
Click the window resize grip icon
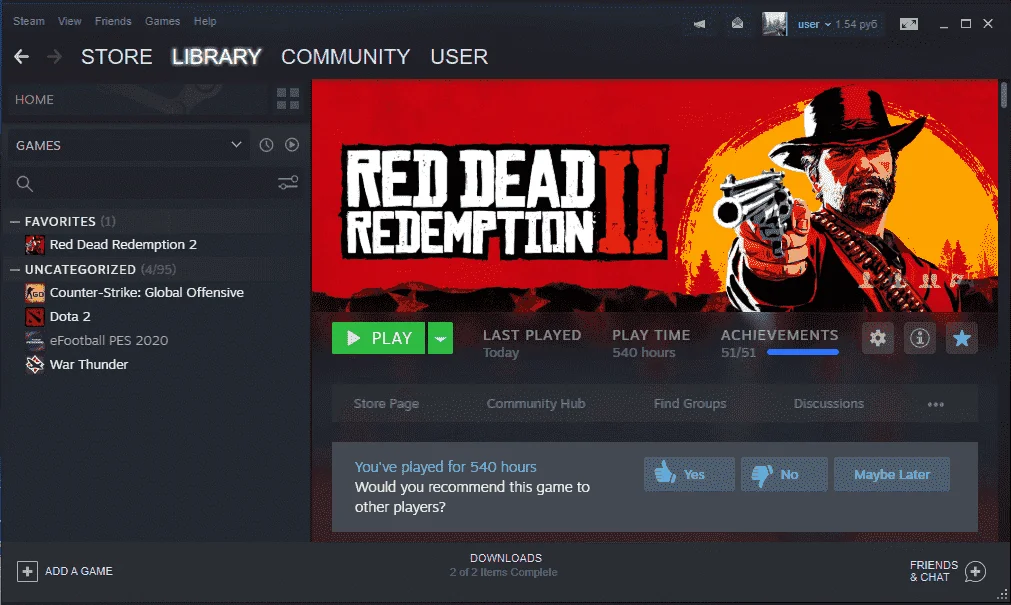tap(1002, 595)
